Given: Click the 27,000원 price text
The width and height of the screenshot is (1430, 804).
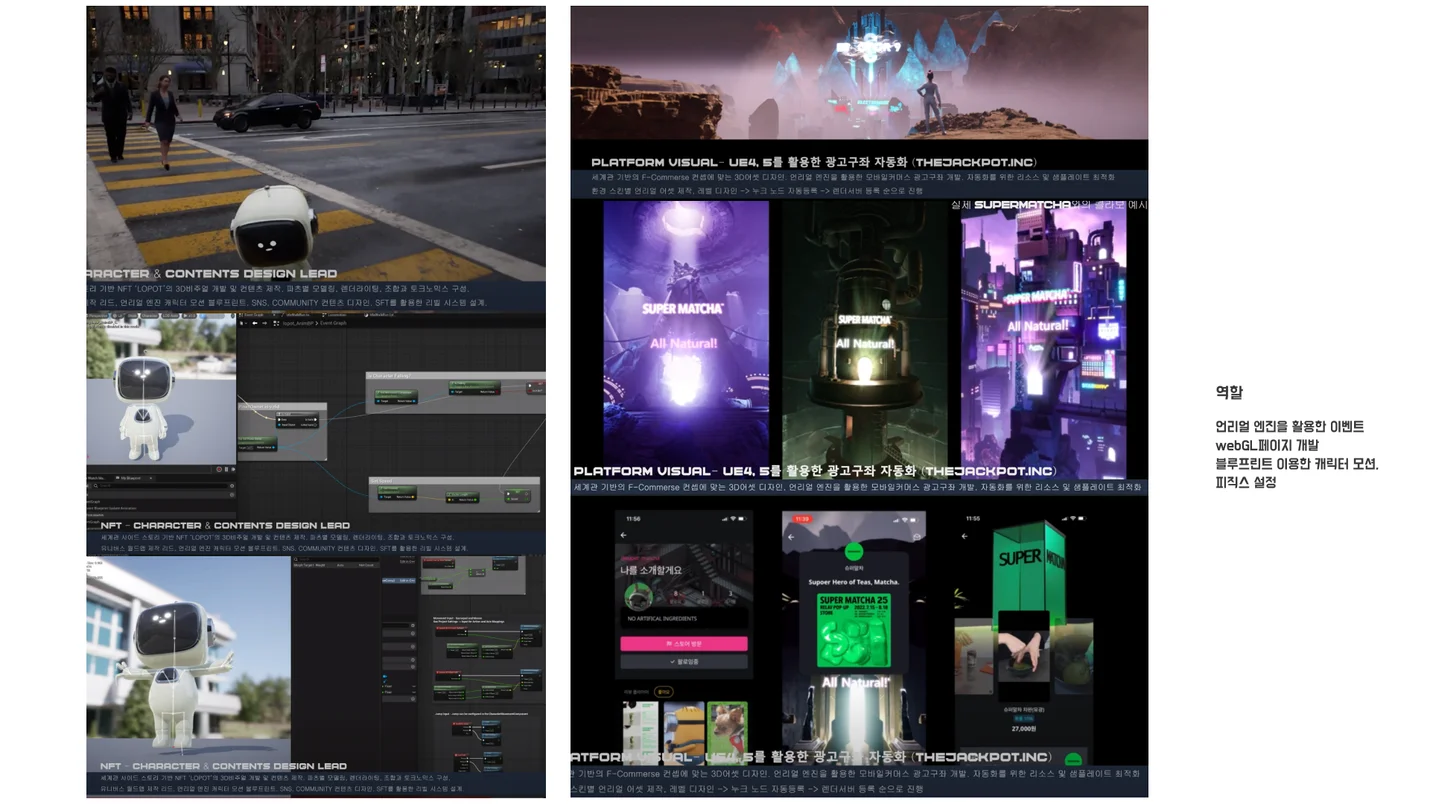Looking at the screenshot, I should [1022, 729].
